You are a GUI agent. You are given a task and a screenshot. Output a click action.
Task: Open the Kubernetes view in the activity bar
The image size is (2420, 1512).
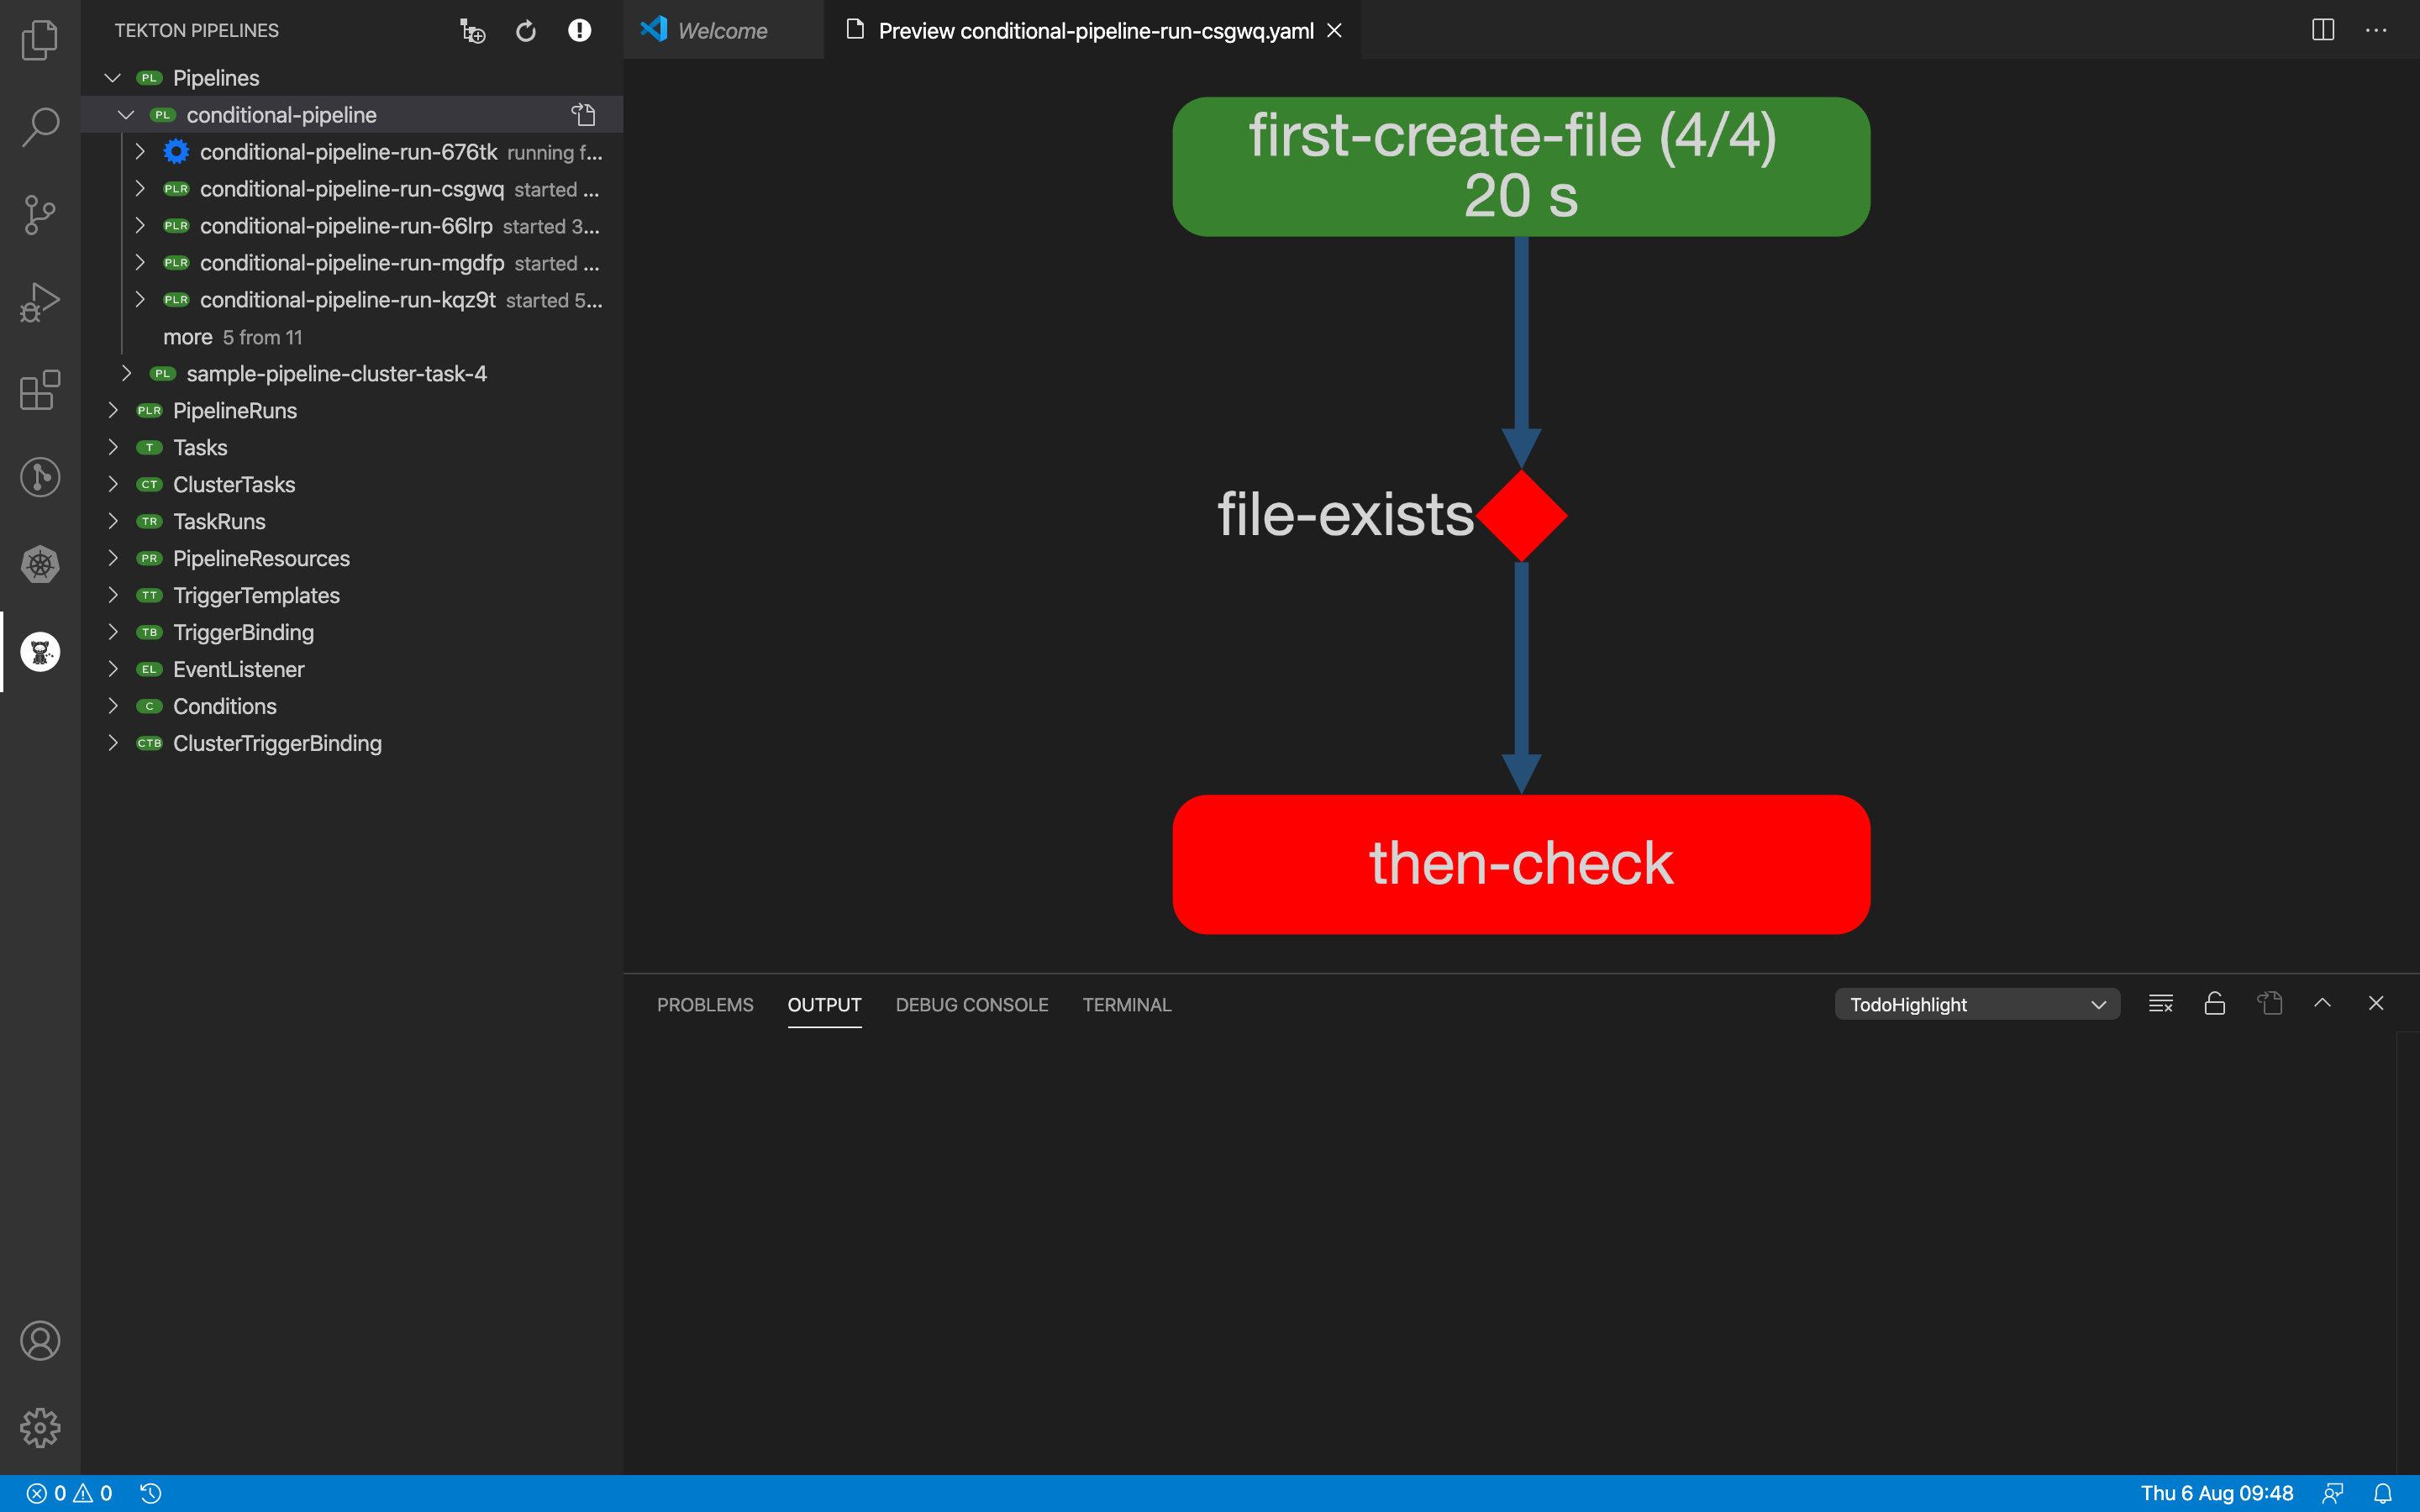[x=40, y=564]
